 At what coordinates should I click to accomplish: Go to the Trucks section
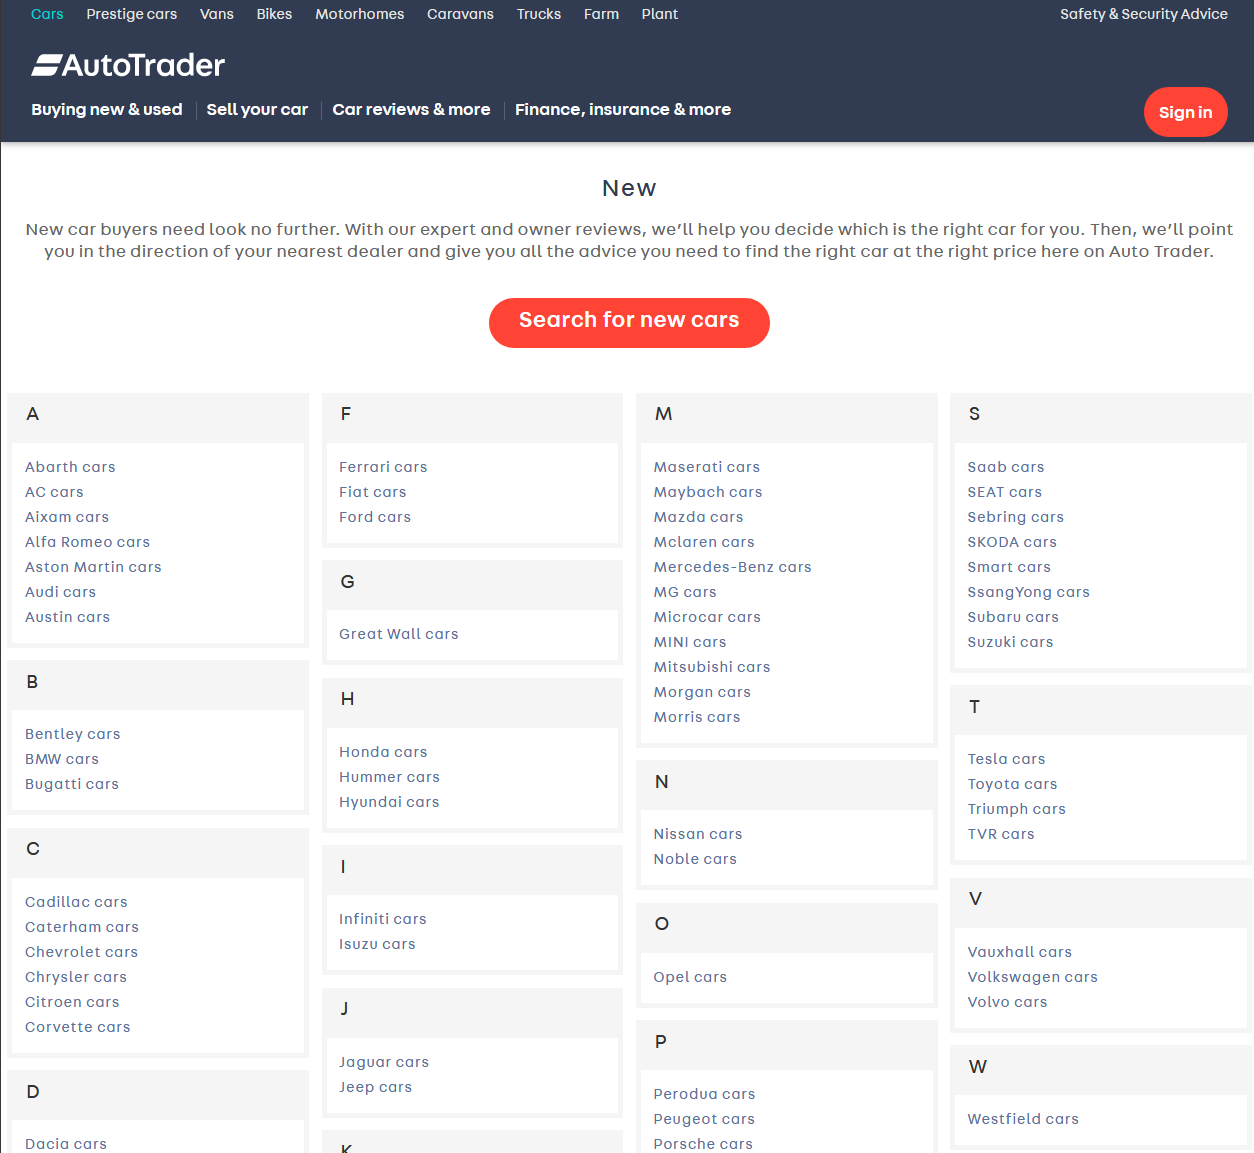[539, 14]
